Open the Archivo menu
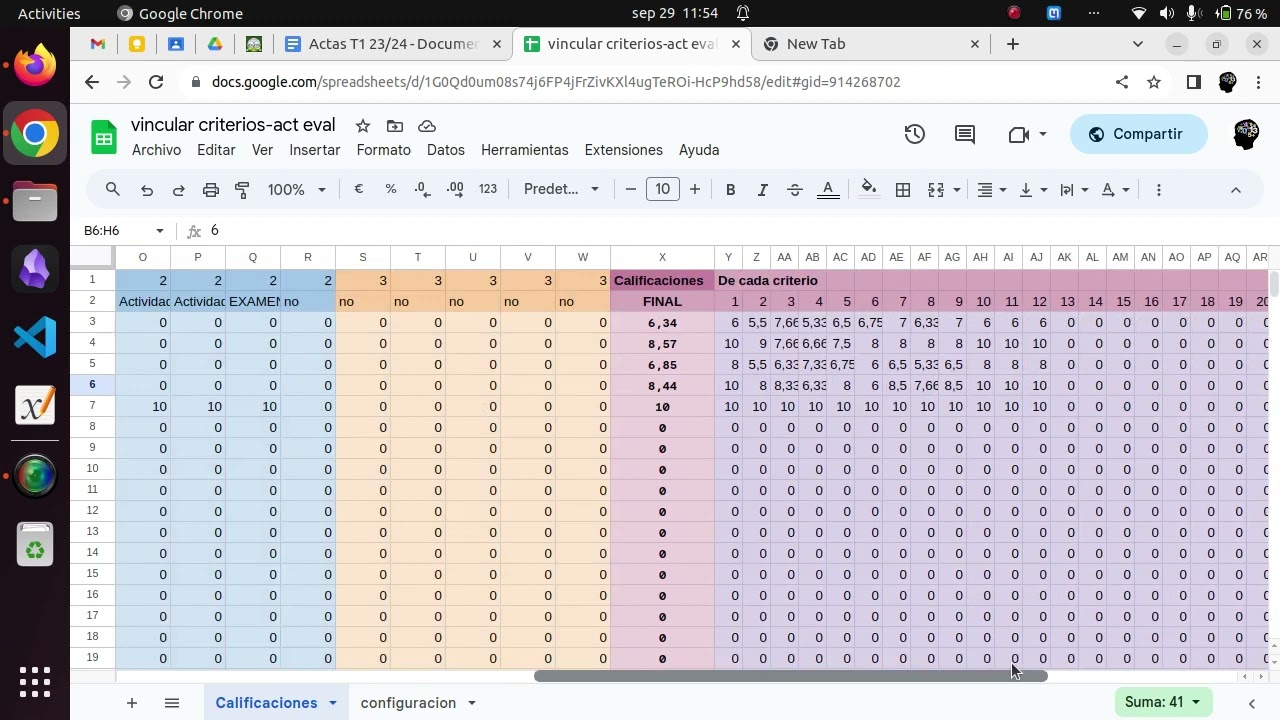This screenshot has height=720, width=1280. [156, 150]
